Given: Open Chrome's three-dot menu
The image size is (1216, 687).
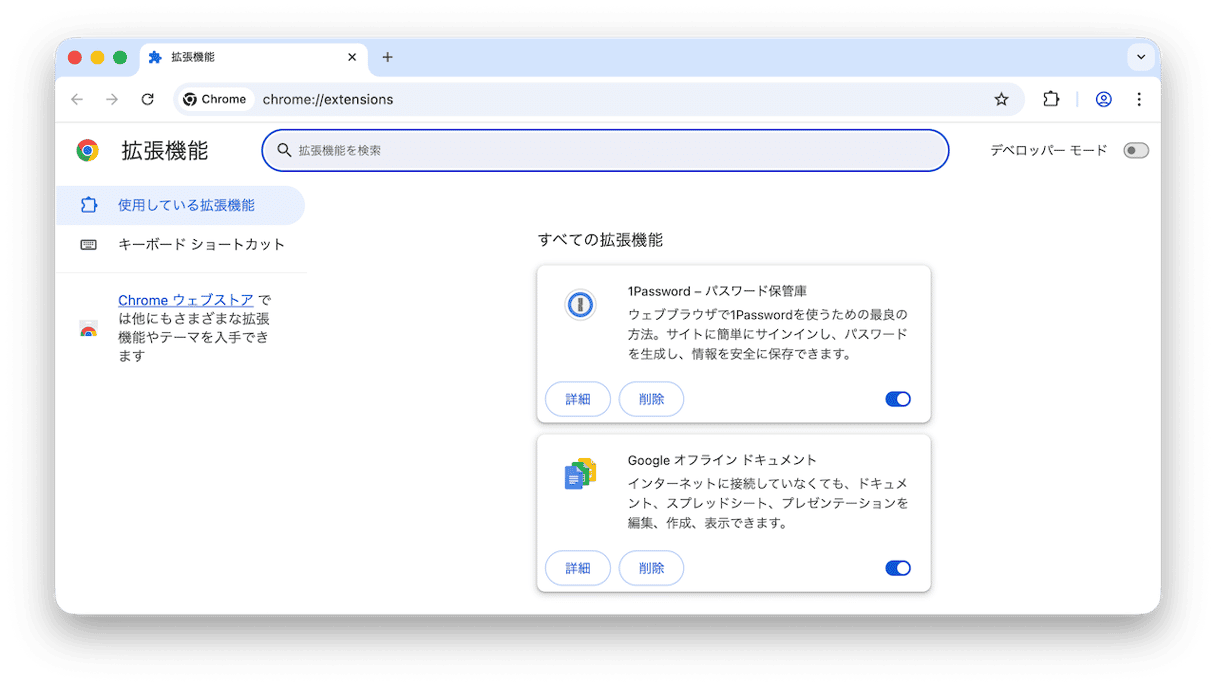Looking at the screenshot, I should (1139, 99).
